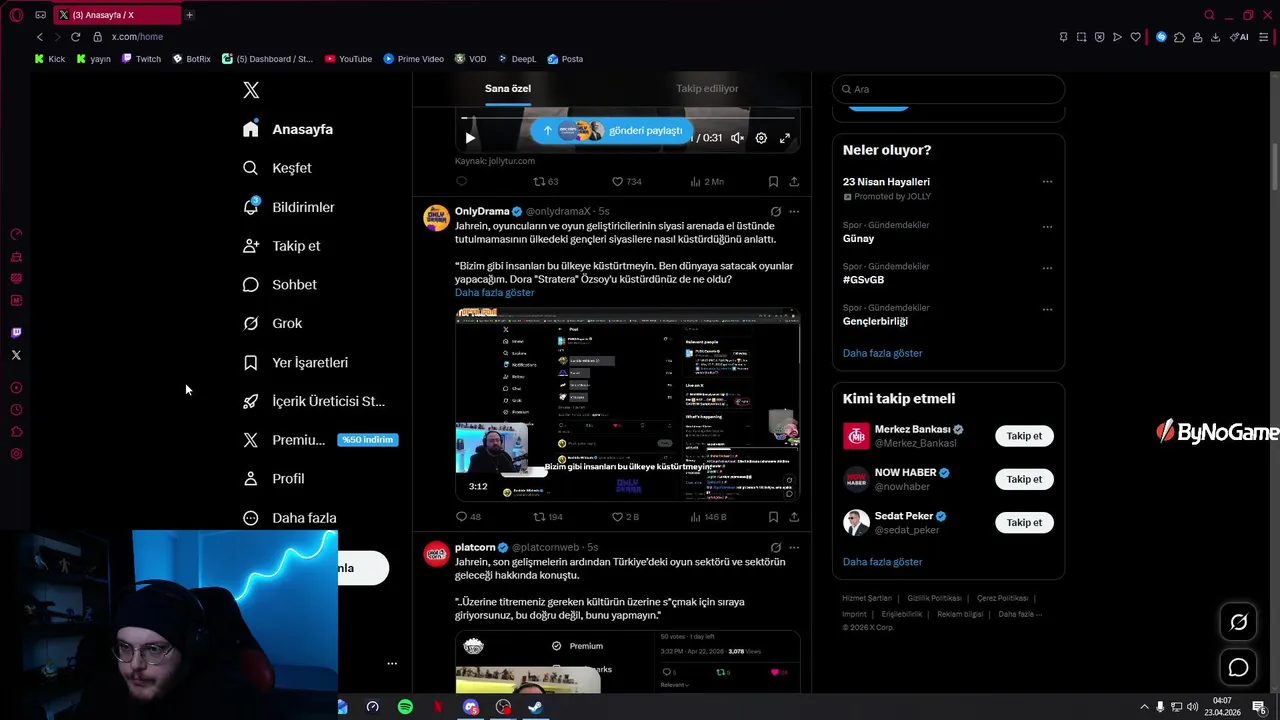Follow Merkez Bankası account
The image size is (1280, 720).
click(x=1024, y=436)
